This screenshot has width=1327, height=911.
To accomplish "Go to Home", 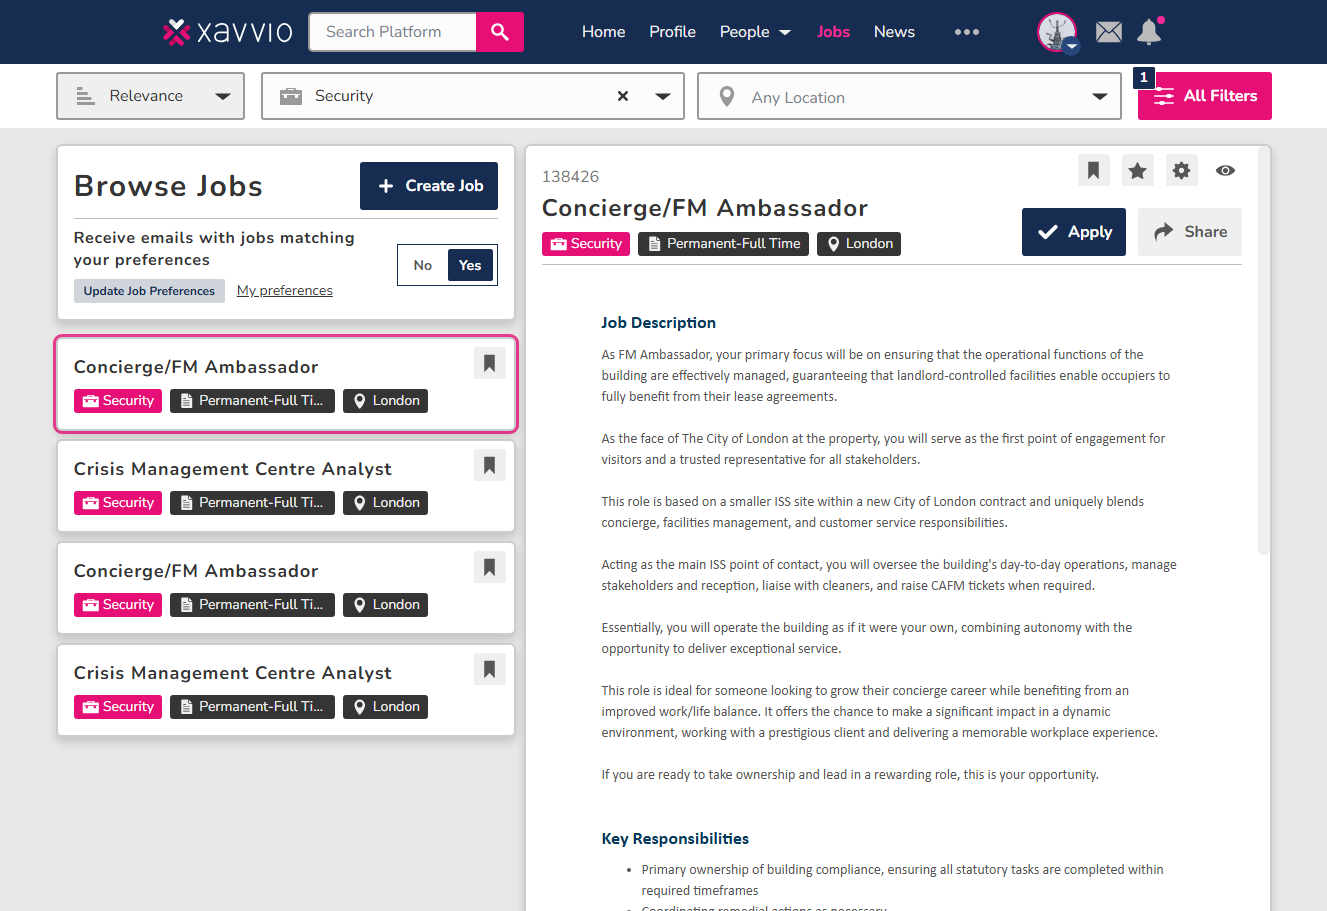I will [x=604, y=32].
